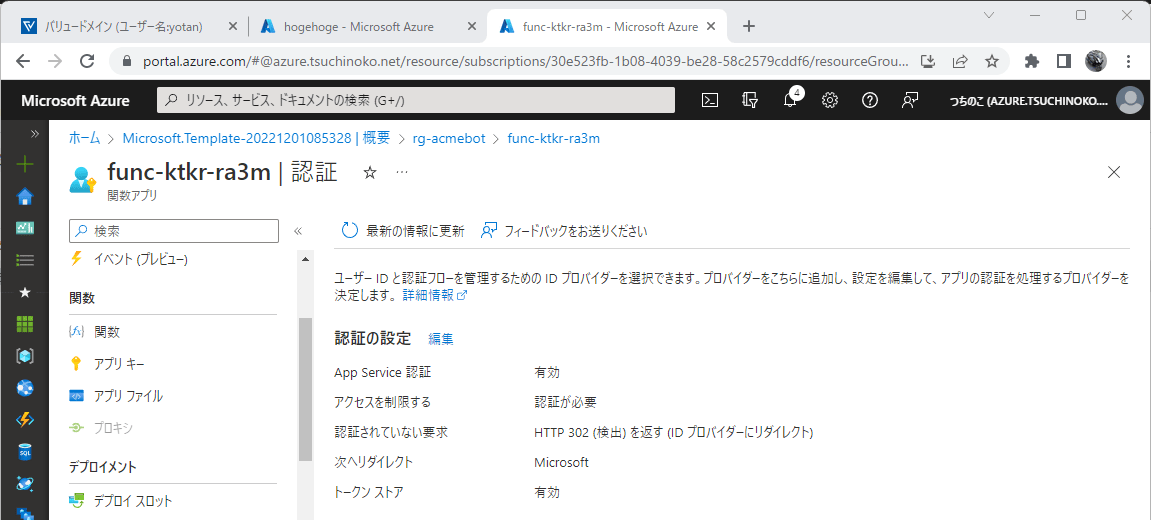Select the 認証が必要 value text
The image size is (1151, 520).
coord(565,402)
